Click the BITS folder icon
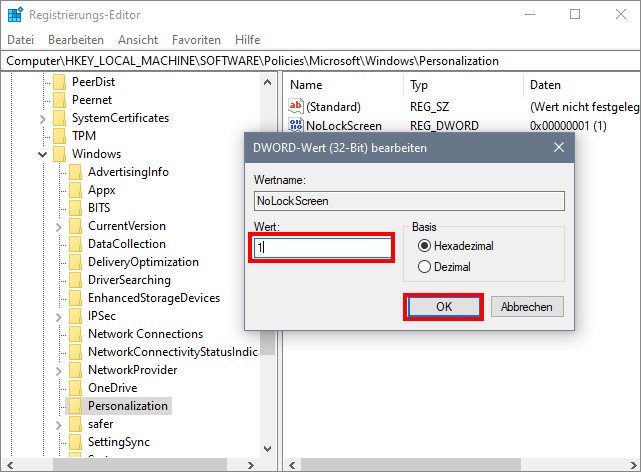641x472 pixels. click(x=76, y=208)
